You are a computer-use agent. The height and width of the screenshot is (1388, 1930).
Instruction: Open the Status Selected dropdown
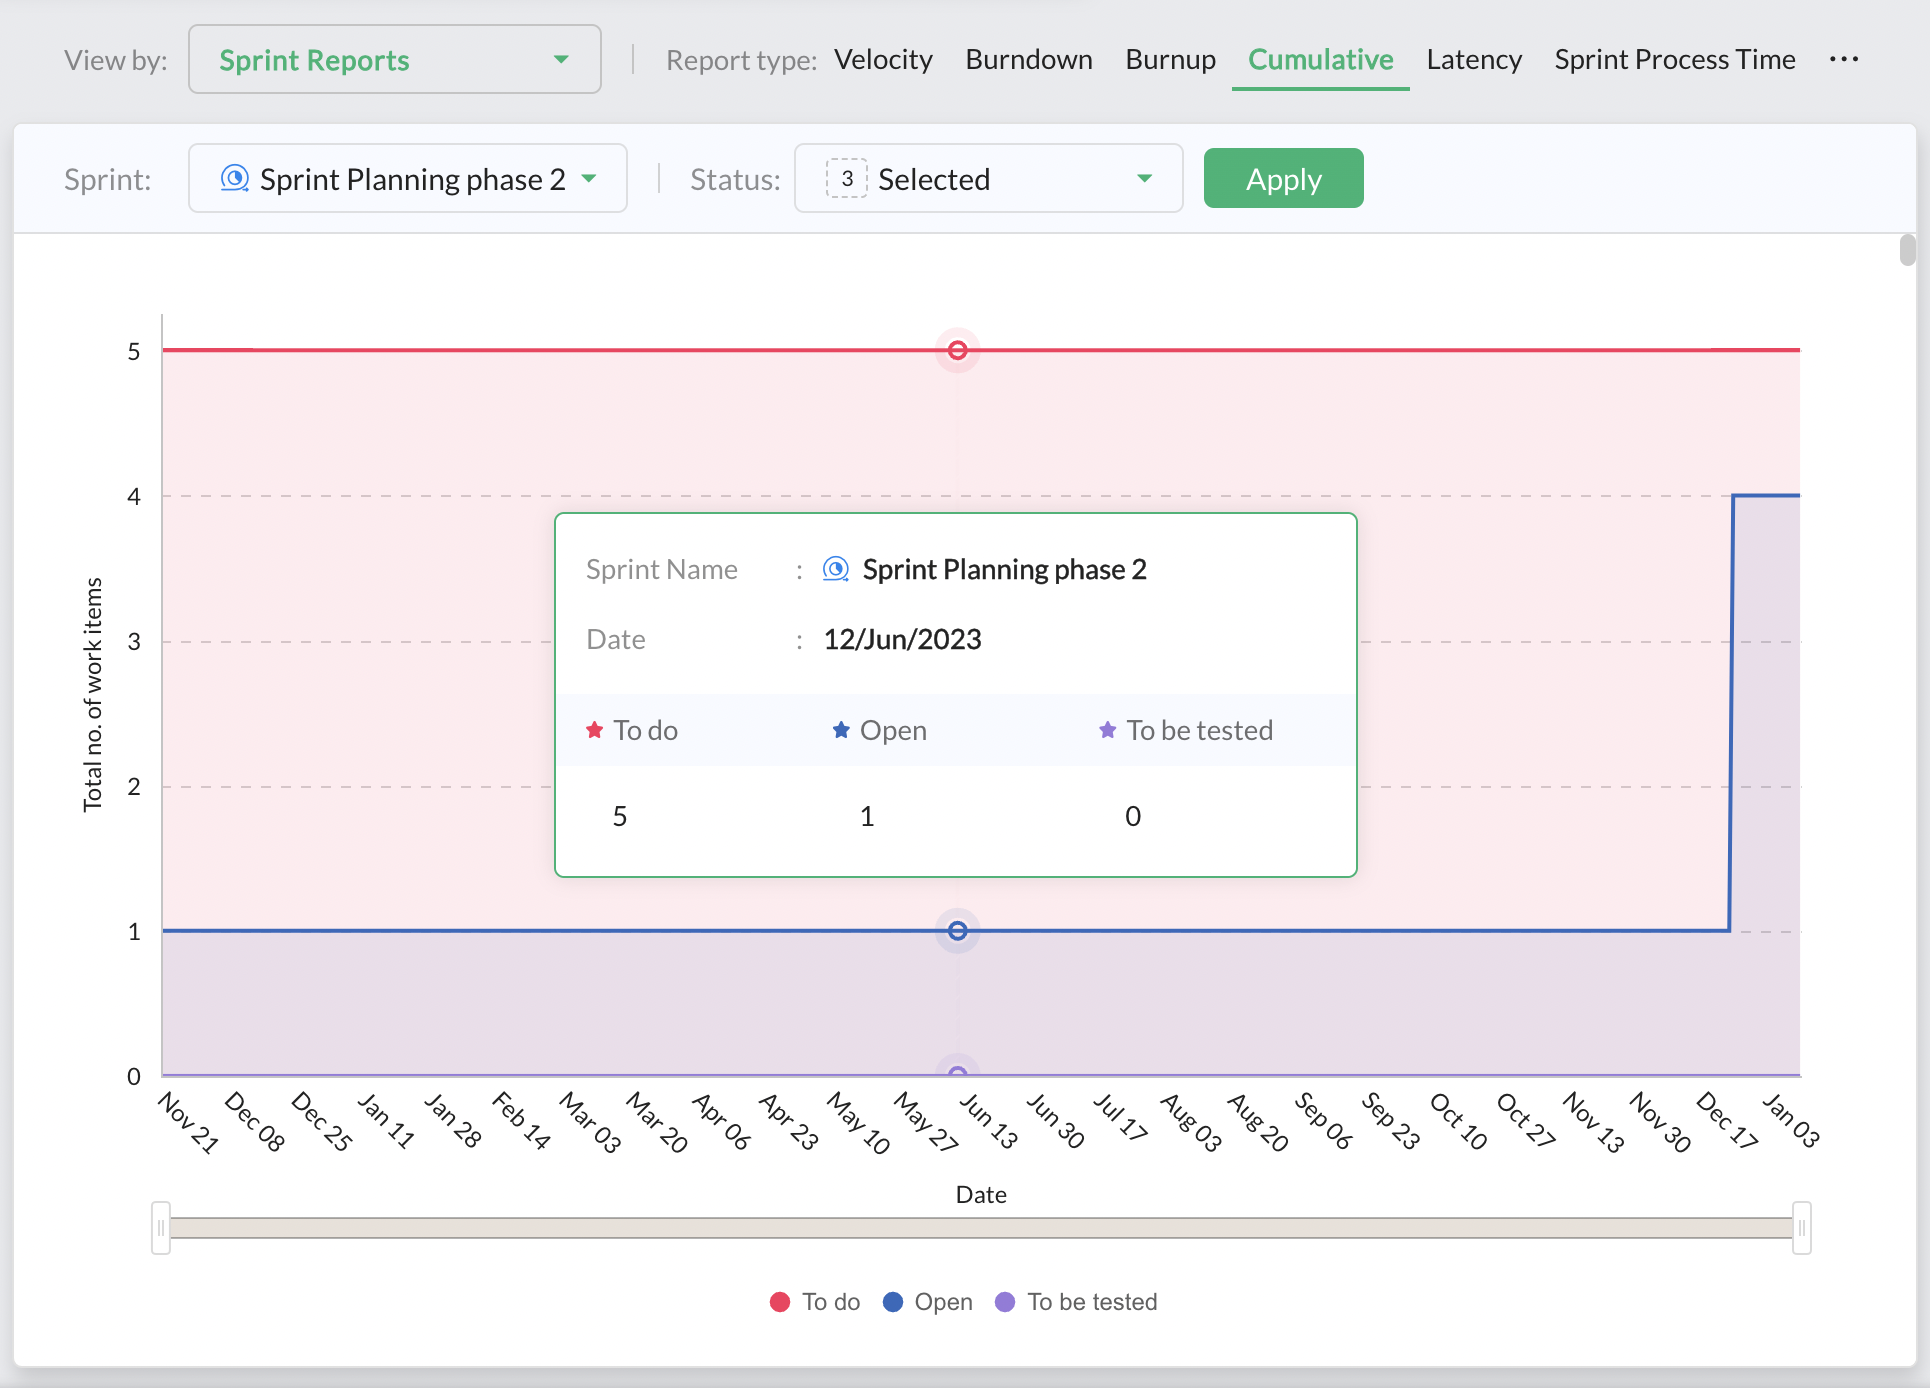click(988, 179)
